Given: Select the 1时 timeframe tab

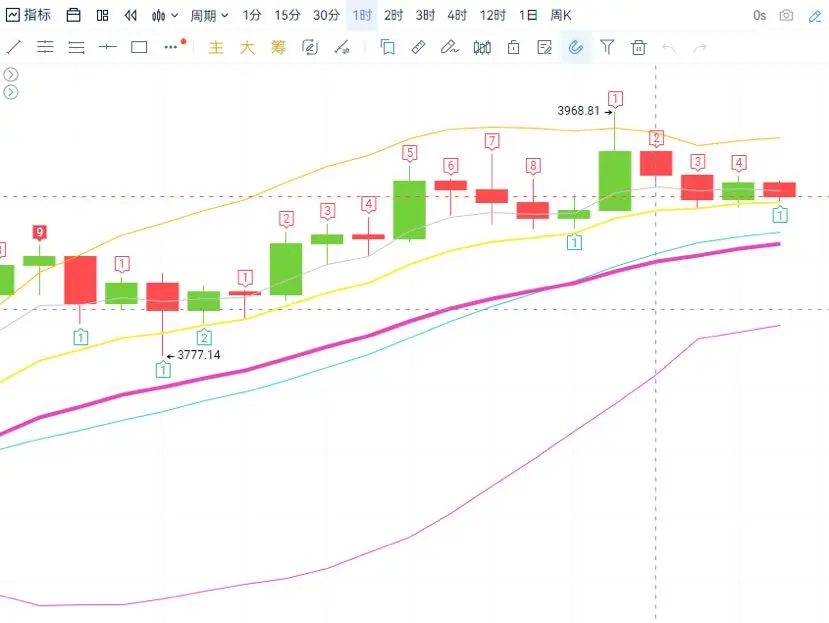Looking at the screenshot, I should 362,15.
